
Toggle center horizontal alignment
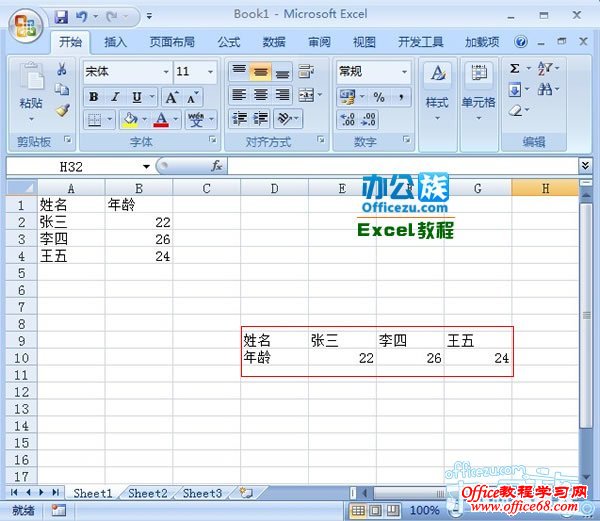point(261,95)
